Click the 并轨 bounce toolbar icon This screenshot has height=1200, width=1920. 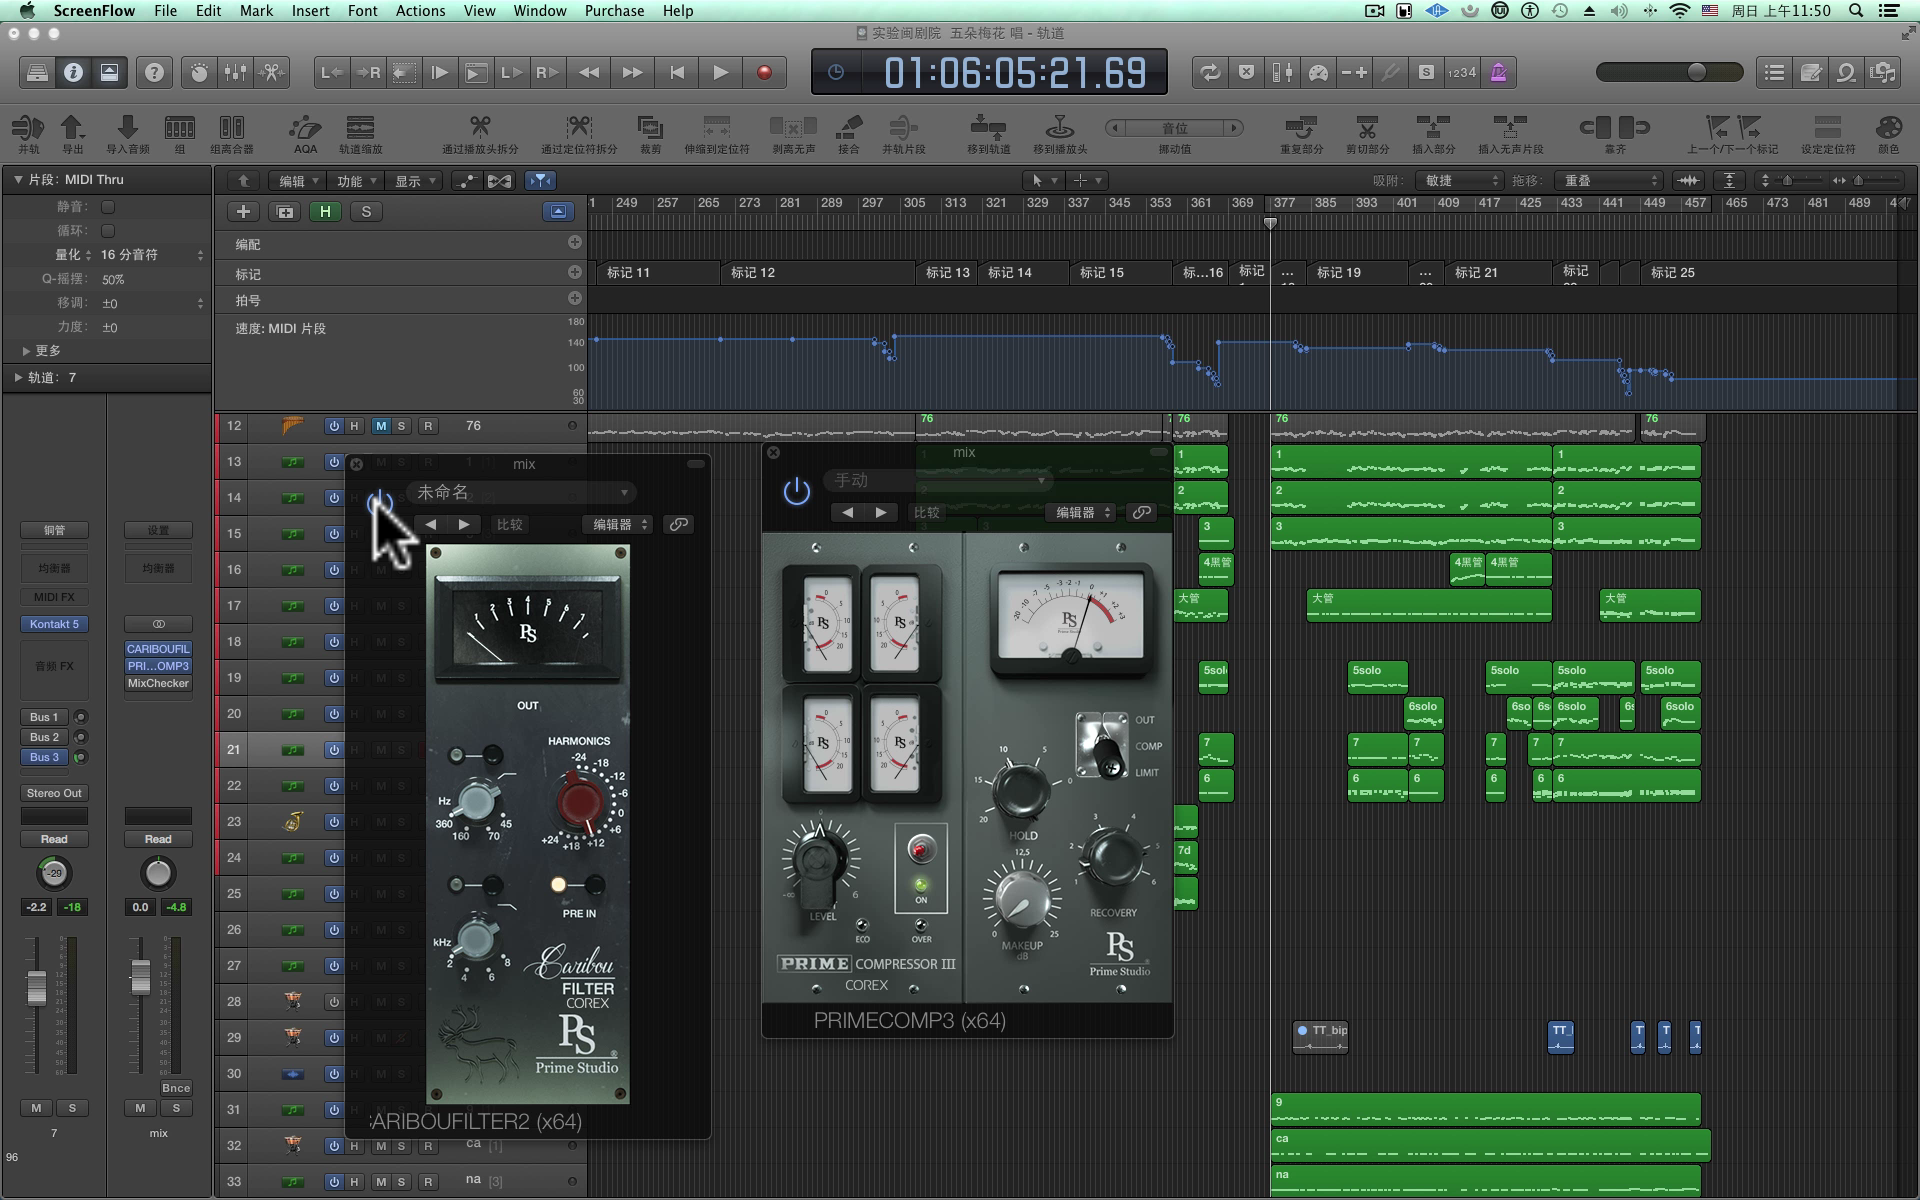click(28, 134)
